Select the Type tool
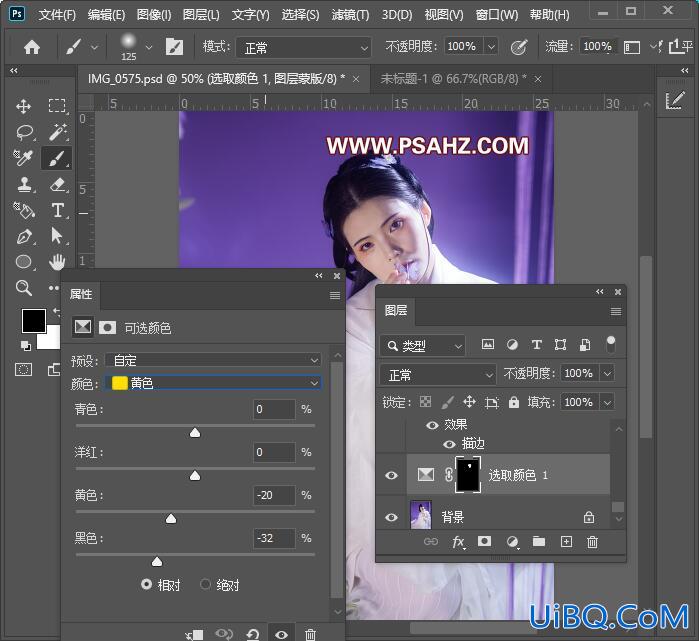Screen dimensions: 699x641 pos(58,210)
